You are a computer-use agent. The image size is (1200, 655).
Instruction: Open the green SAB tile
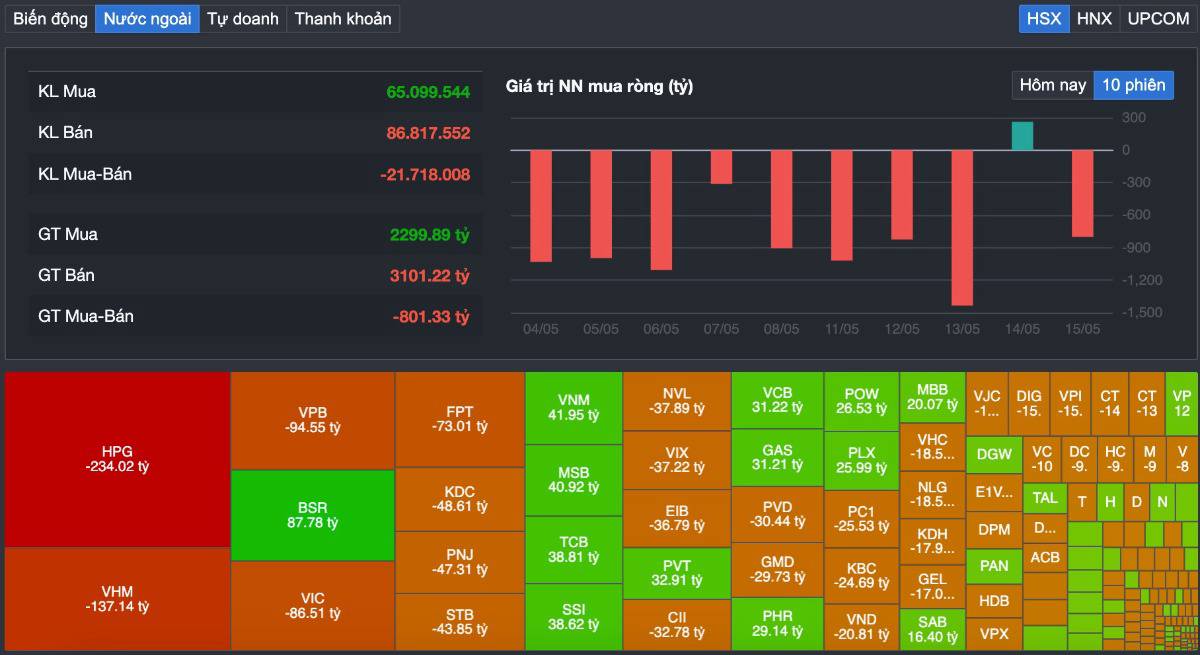932,629
